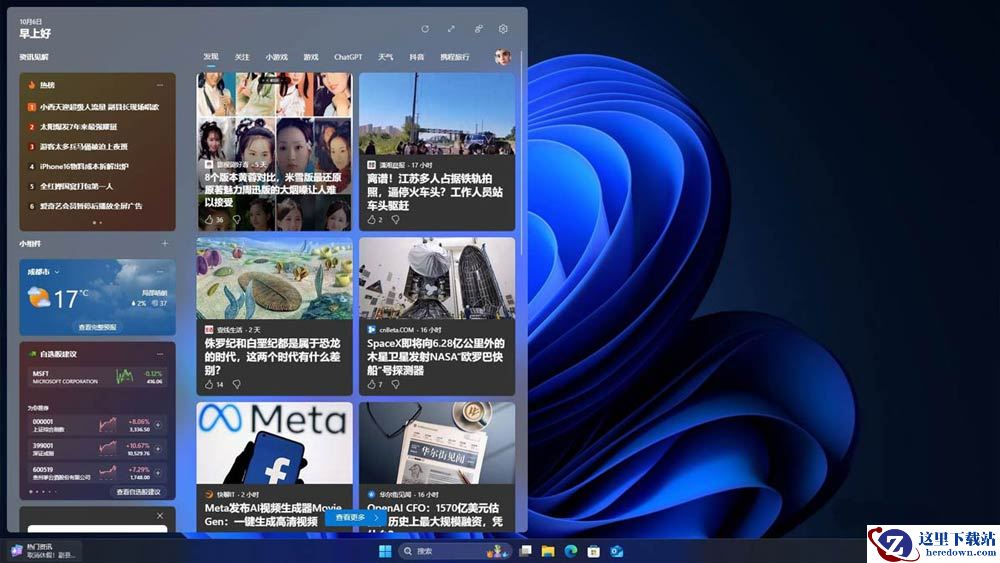Open the hot list (热榜) widget options menu

[x=160, y=85]
